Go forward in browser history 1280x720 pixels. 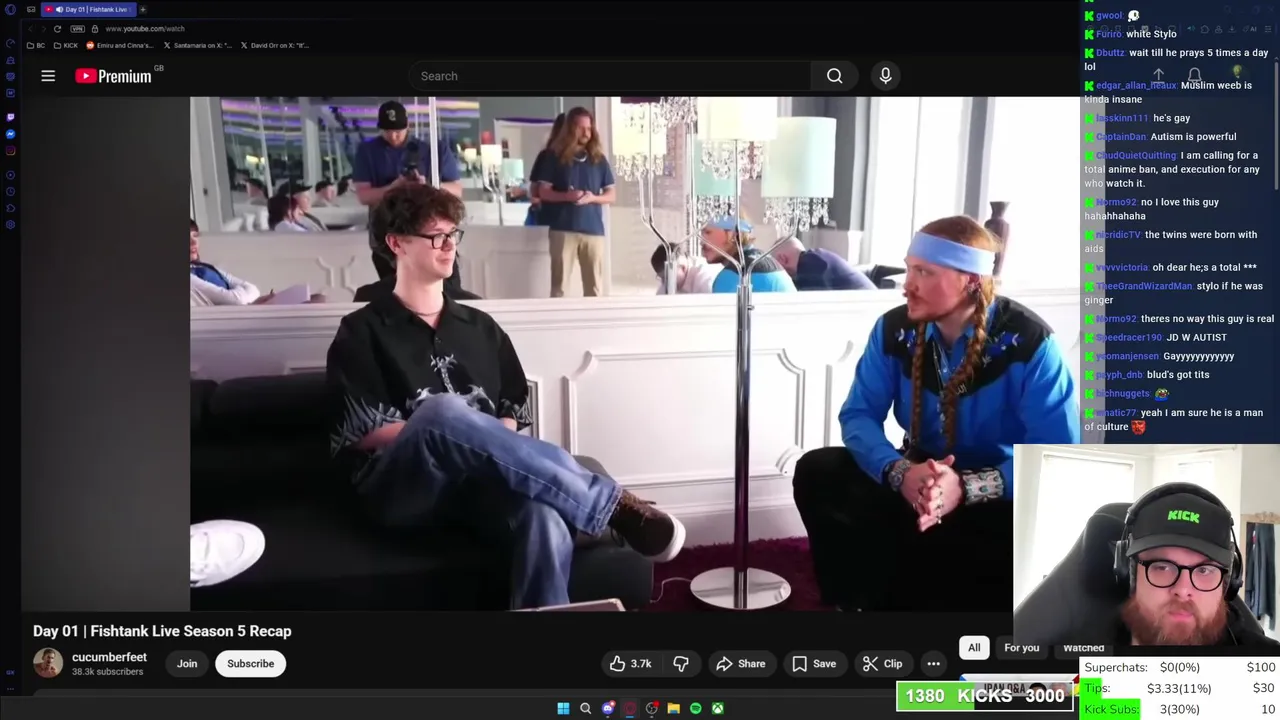click(42, 28)
